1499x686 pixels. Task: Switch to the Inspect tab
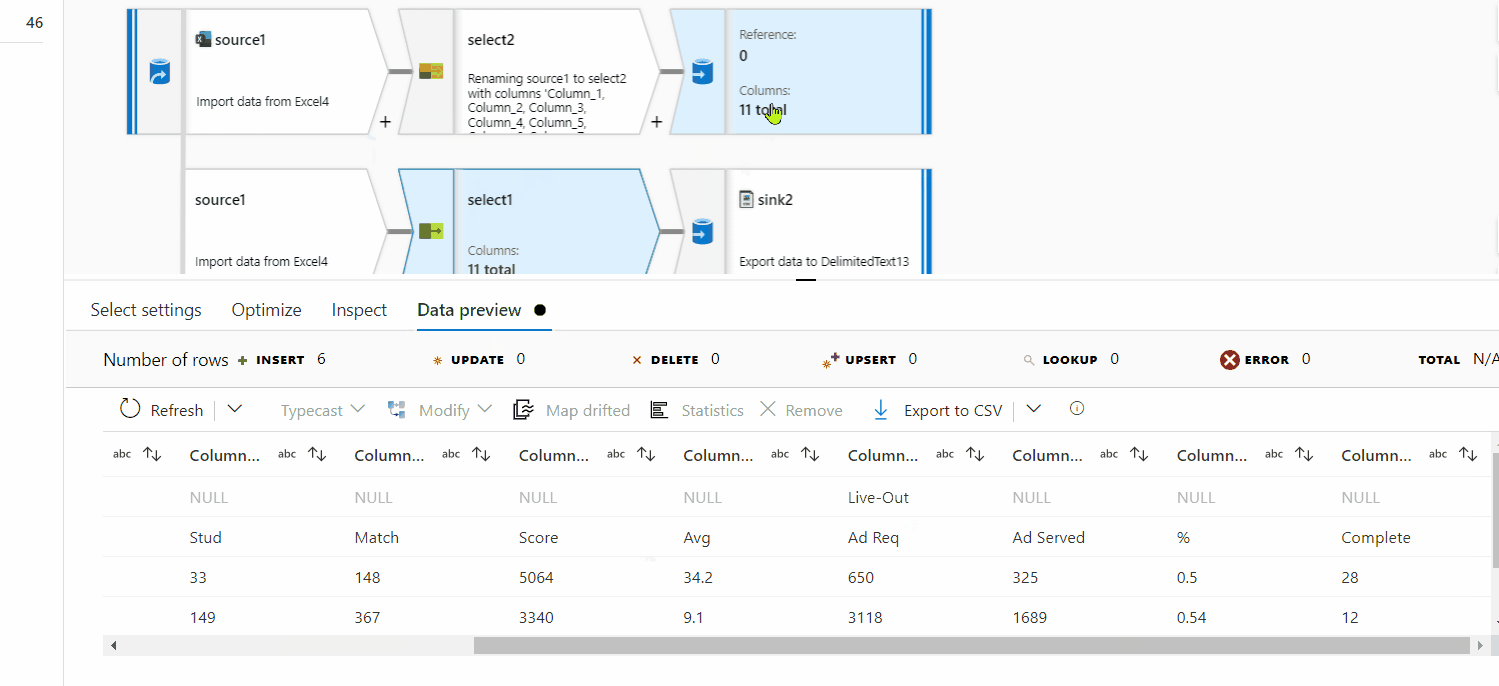tap(358, 310)
